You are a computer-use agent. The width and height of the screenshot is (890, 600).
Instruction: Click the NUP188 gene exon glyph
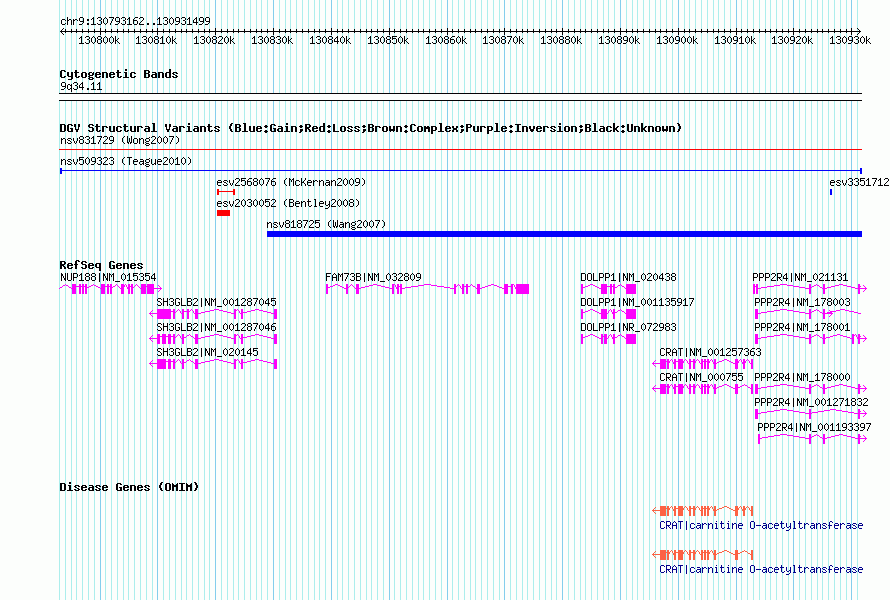(x=111, y=289)
